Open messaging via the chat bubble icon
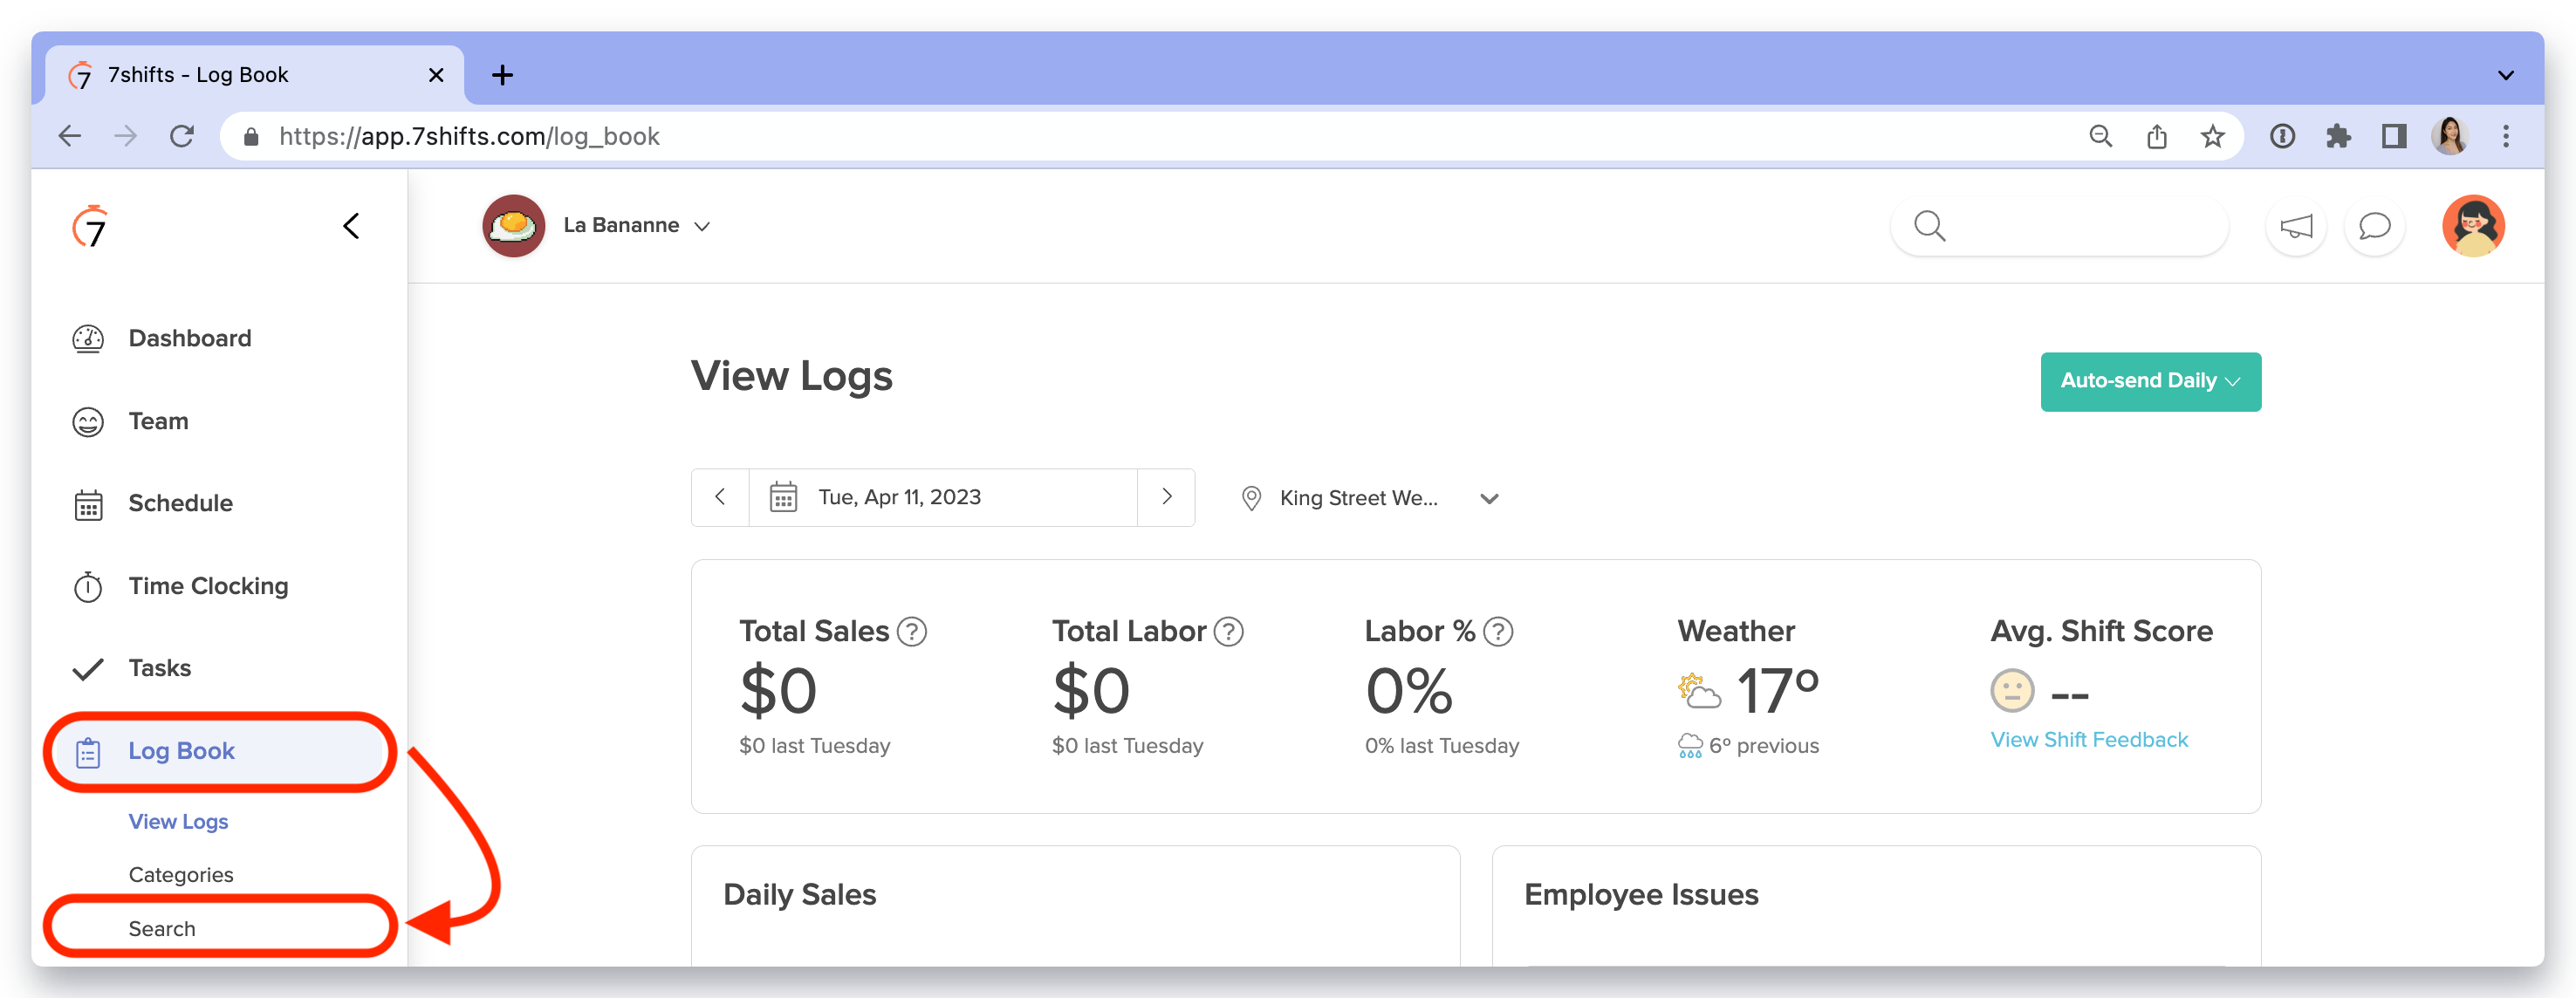2576x998 pixels. [2374, 226]
